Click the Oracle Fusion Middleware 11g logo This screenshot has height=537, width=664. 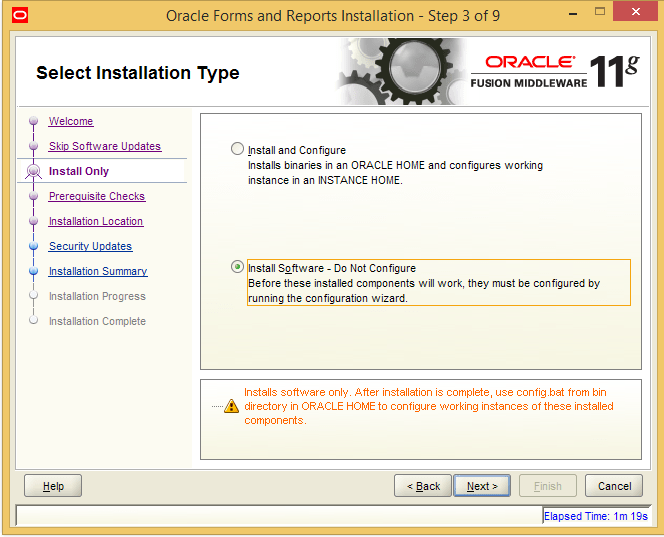click(555, 72)
